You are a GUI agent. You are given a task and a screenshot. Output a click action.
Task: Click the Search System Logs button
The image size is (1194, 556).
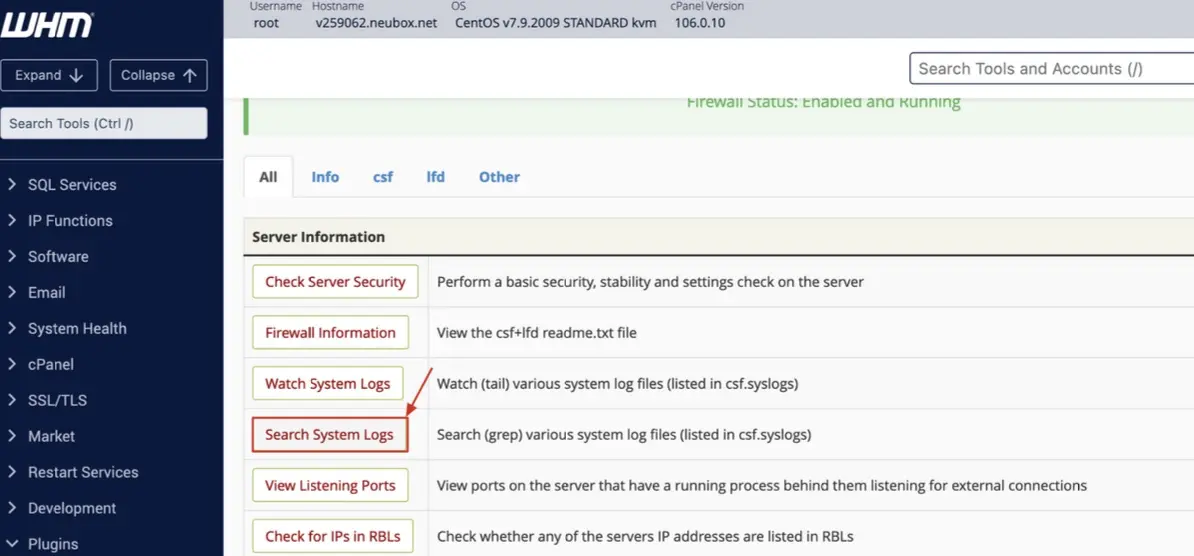click(330, 435)
